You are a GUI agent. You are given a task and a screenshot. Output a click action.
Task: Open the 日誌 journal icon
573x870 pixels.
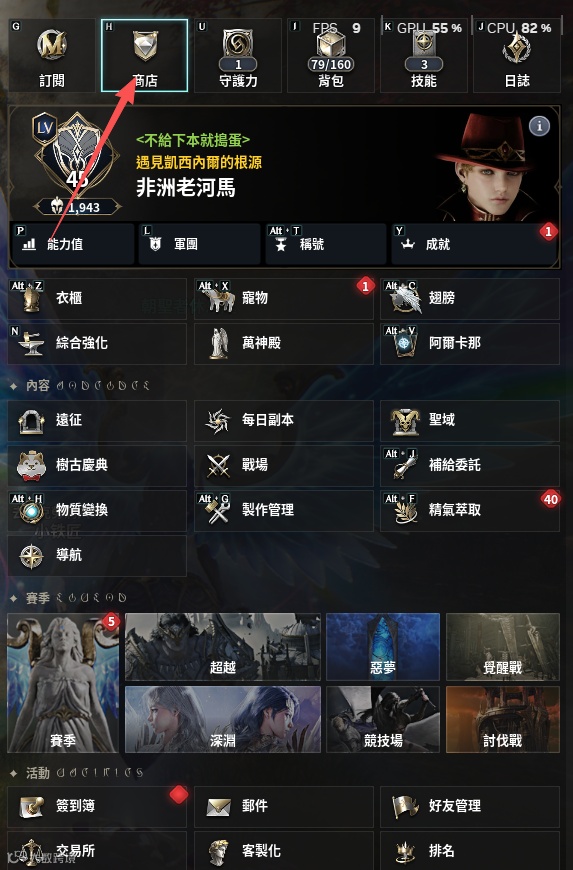(517, 55)
